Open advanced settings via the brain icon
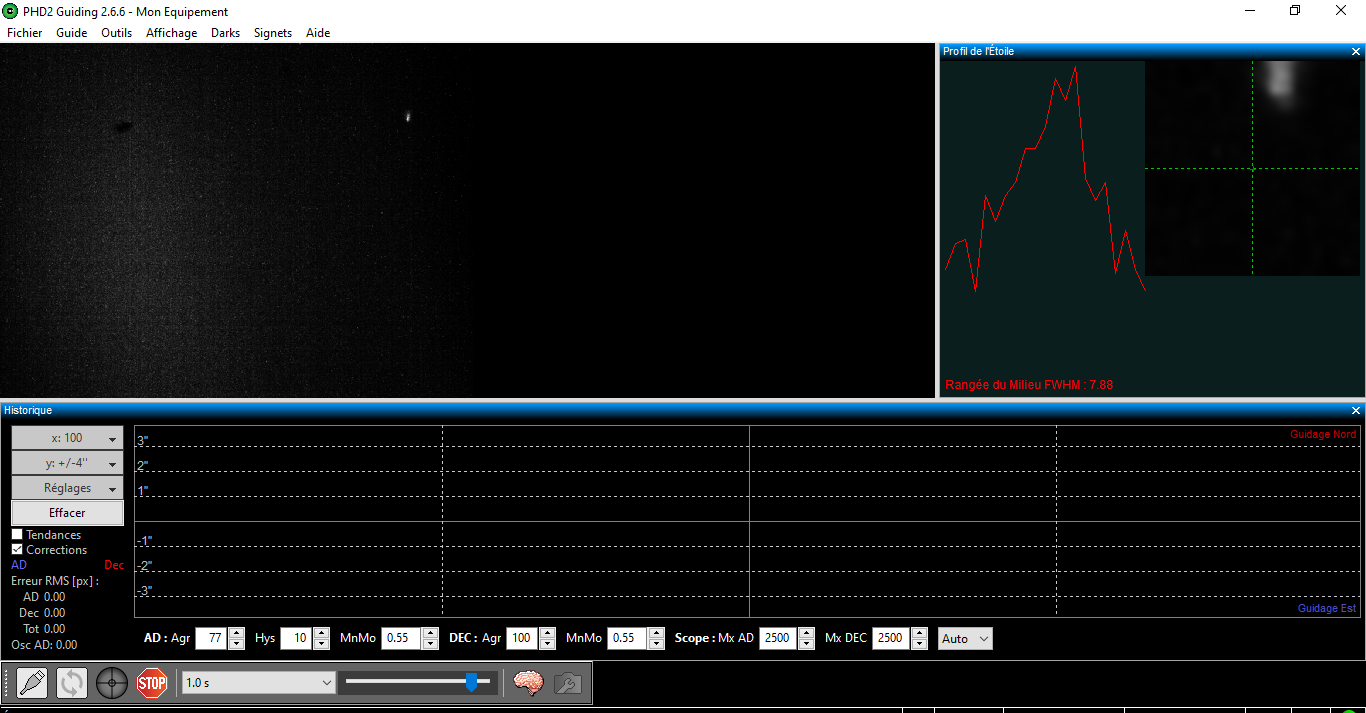 (x=528, y=683)
